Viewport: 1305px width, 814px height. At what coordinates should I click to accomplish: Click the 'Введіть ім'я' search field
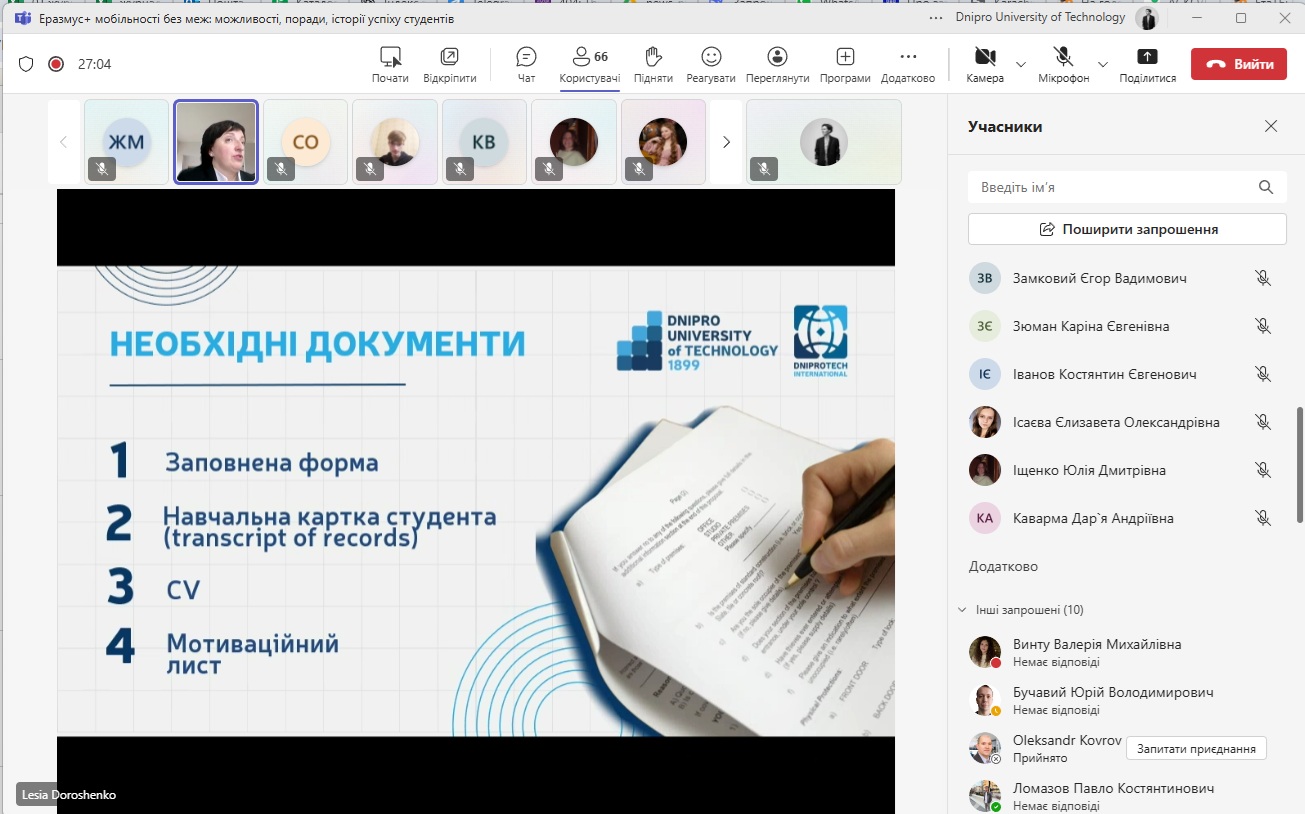click(x=1110, y=187)
